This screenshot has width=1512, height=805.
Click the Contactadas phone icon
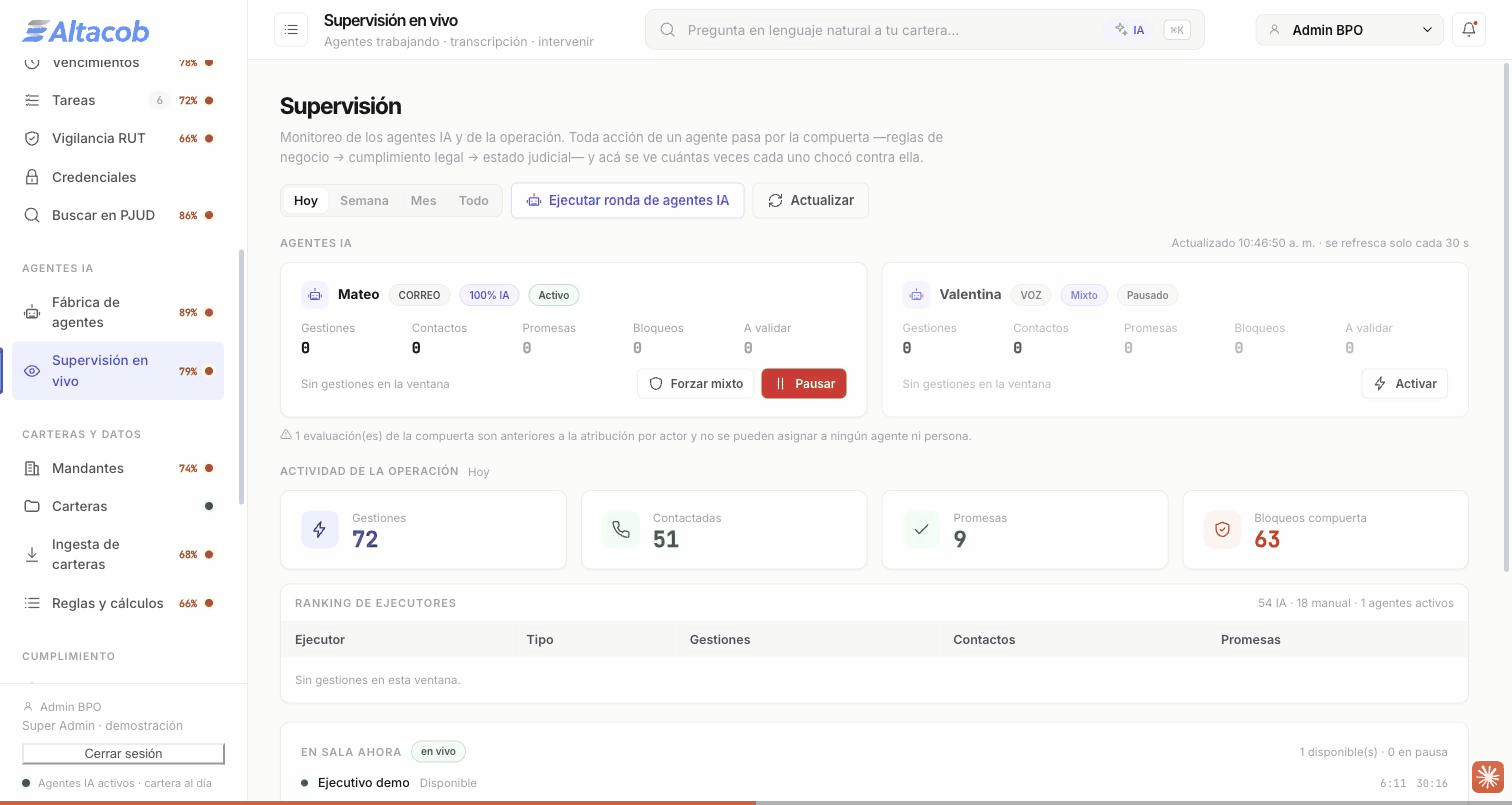(620, 529)
